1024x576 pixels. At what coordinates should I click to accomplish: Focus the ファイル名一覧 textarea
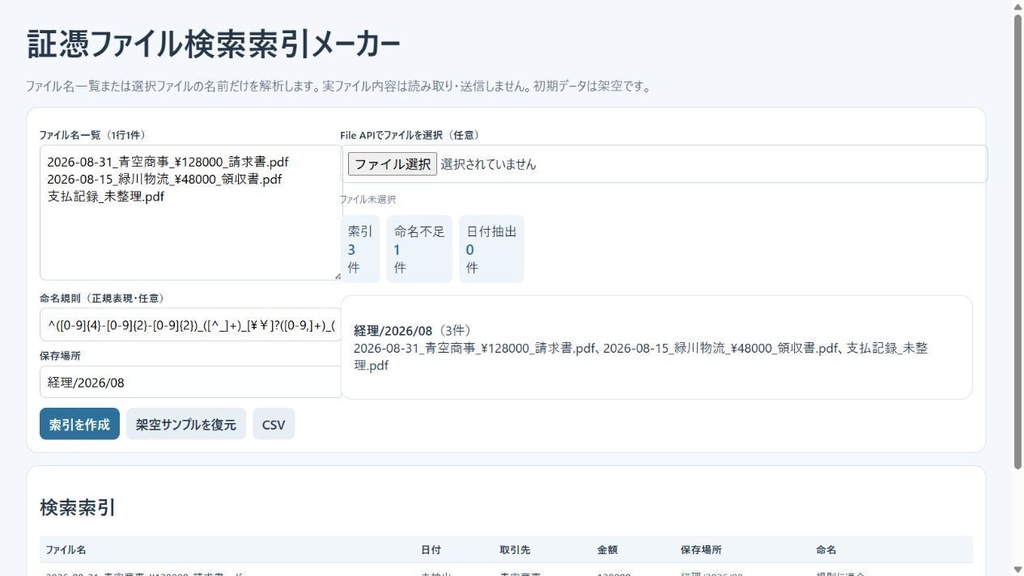[191, 213]
